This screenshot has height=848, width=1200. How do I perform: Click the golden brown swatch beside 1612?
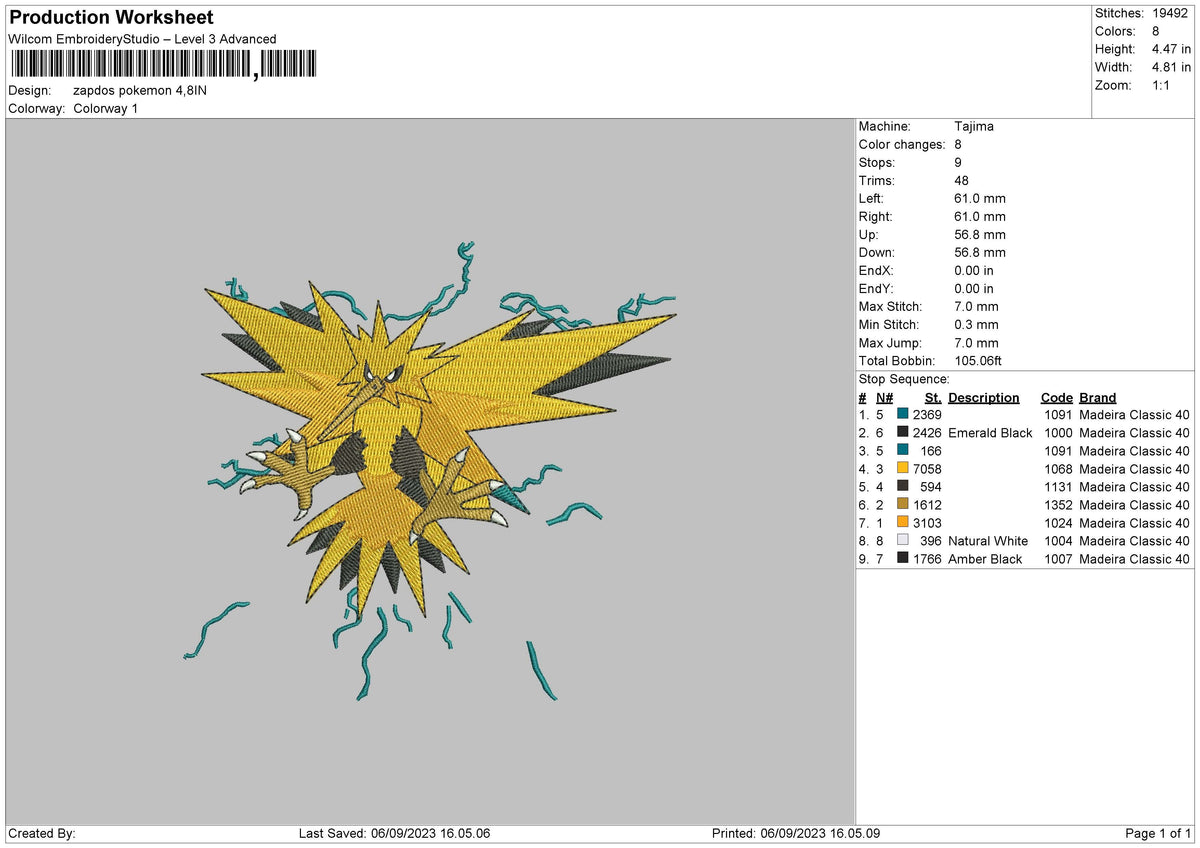click(903, 505)
